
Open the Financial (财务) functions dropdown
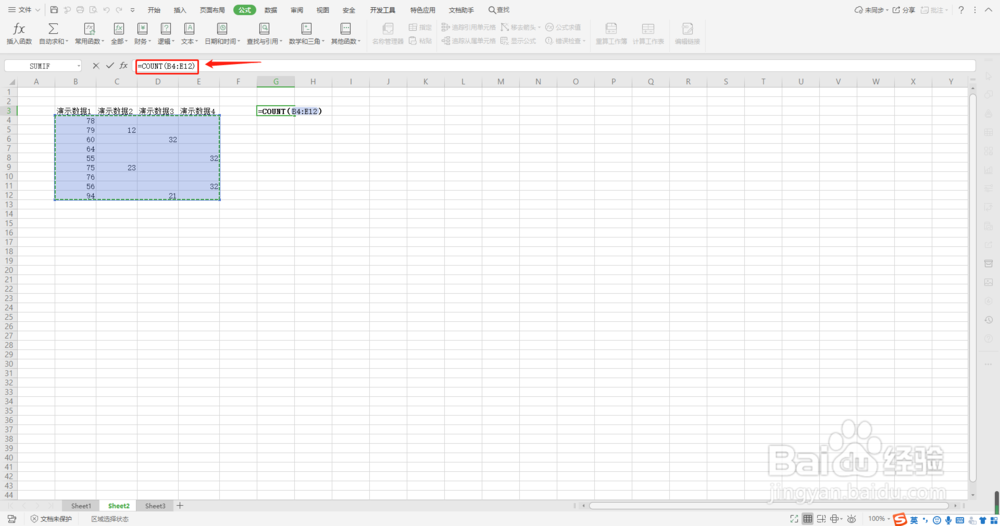142,33
